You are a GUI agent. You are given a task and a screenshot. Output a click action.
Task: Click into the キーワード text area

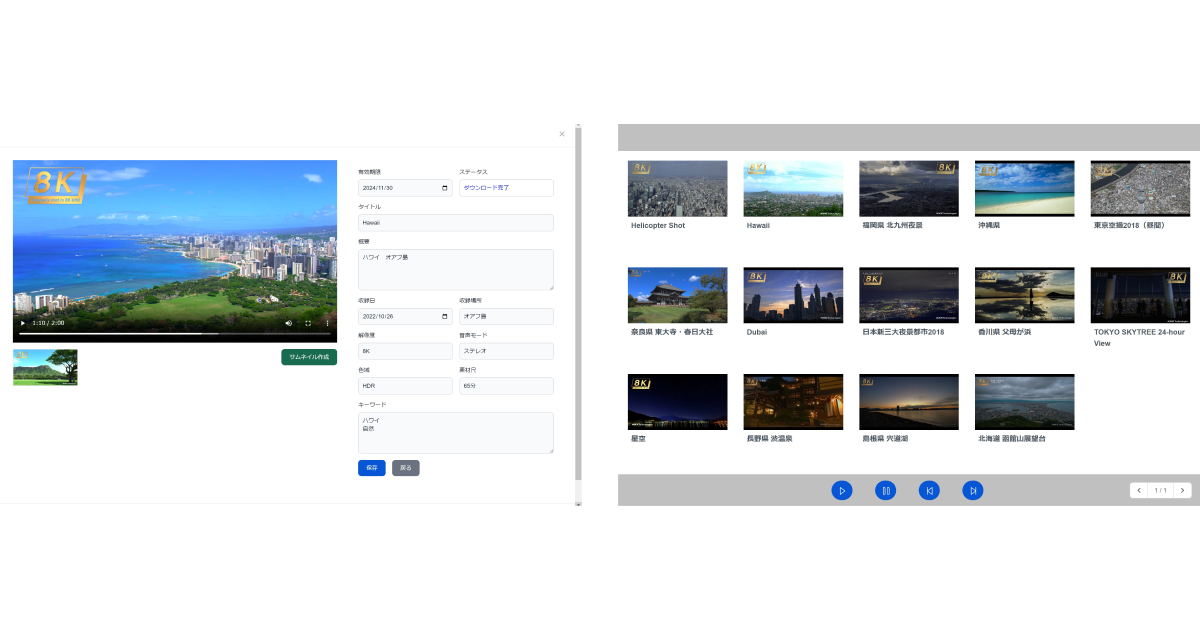point(456,433)
